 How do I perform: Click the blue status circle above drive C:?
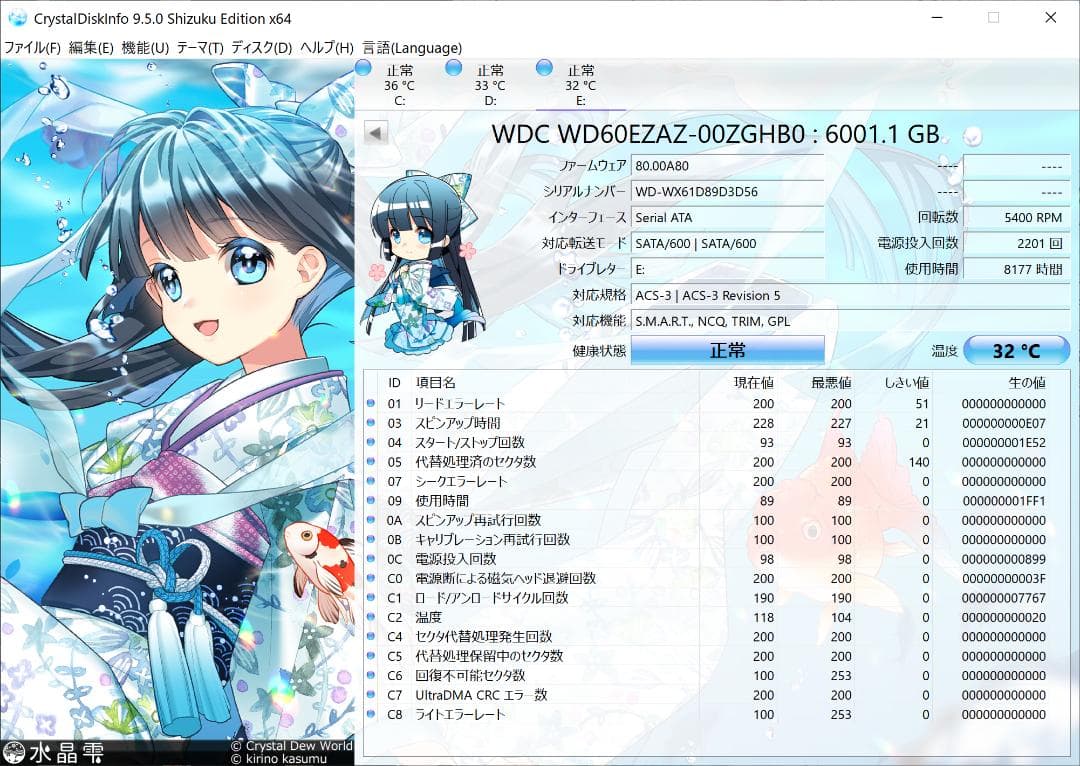coord(362,66)
